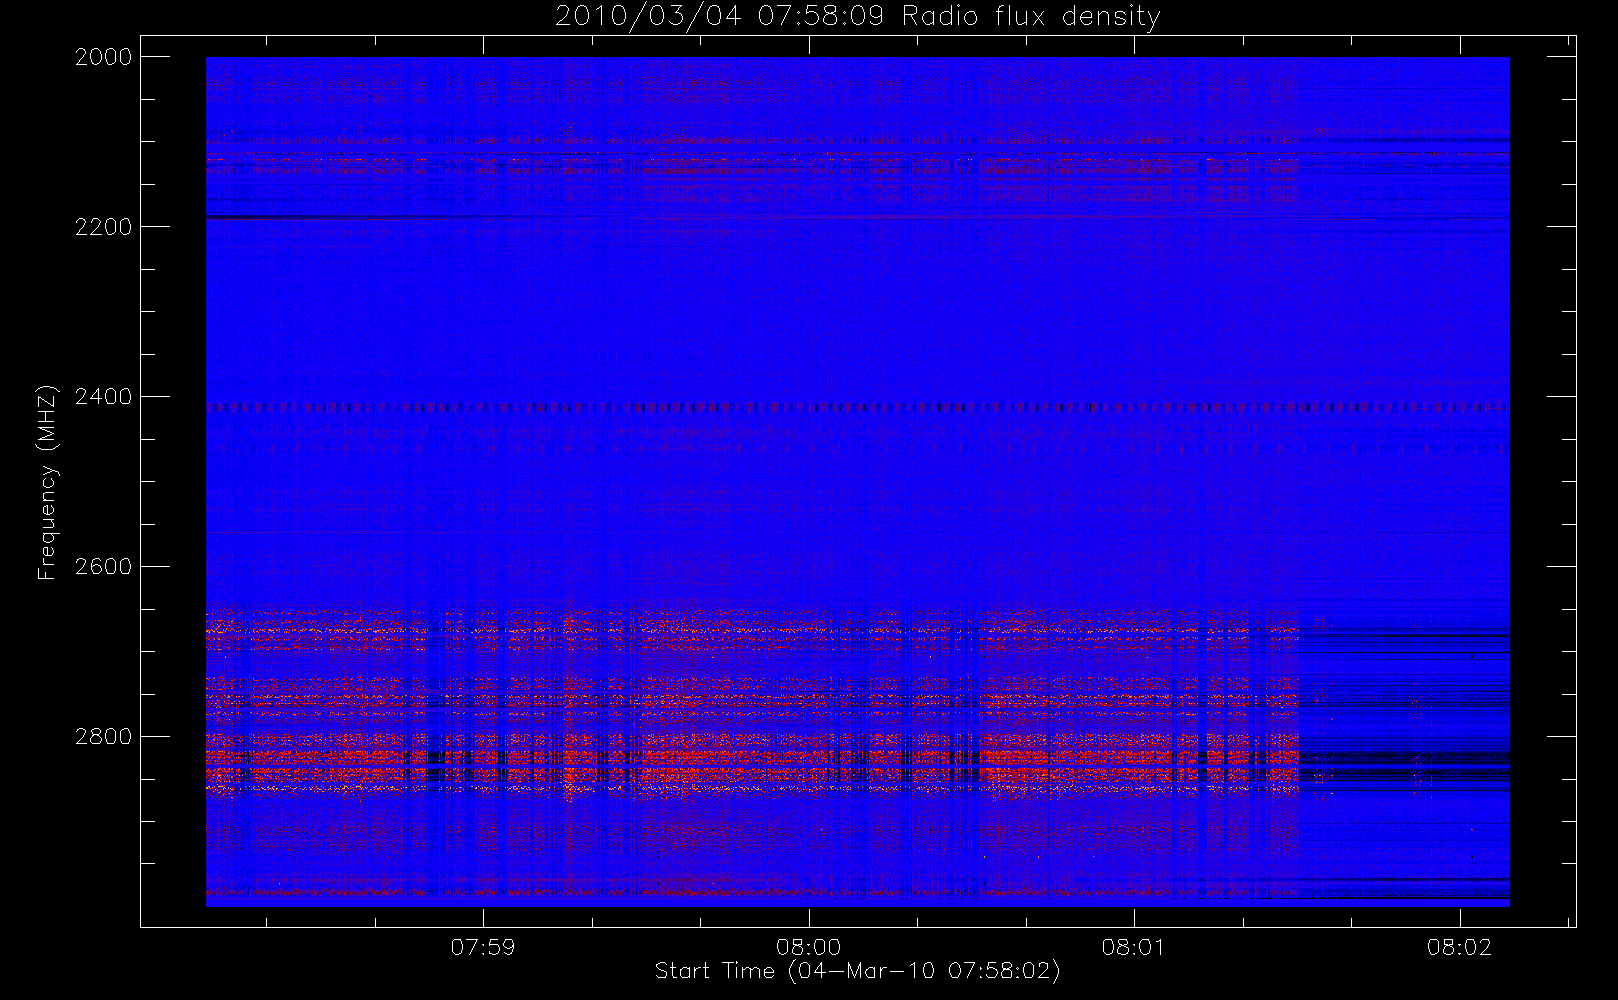Click the 2200 frequency tick label
Viewport: 1618px width, 1000px height.
[104, 227]
